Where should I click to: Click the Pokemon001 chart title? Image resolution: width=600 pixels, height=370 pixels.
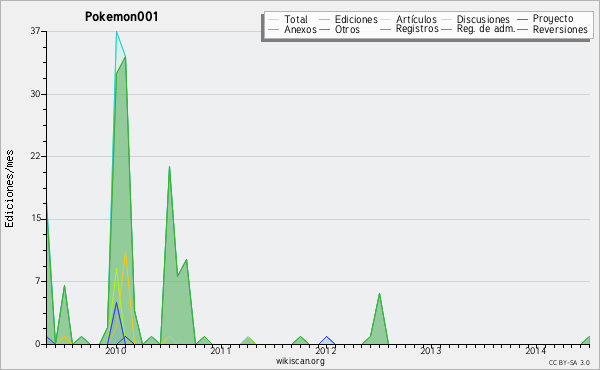pyautogui.click(x=121, y=17)
